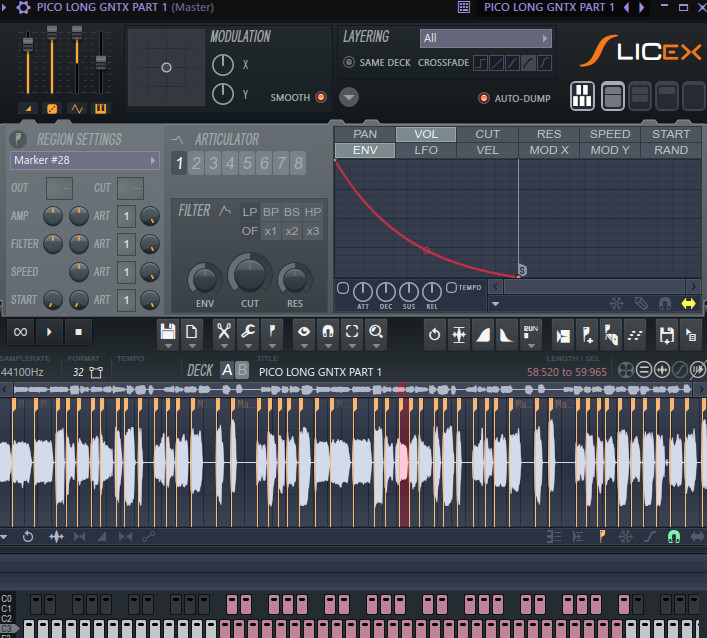Viewport: 707px width, 638px height.
Task: Click the modulation X/Y pad
Action: [166, 68]
